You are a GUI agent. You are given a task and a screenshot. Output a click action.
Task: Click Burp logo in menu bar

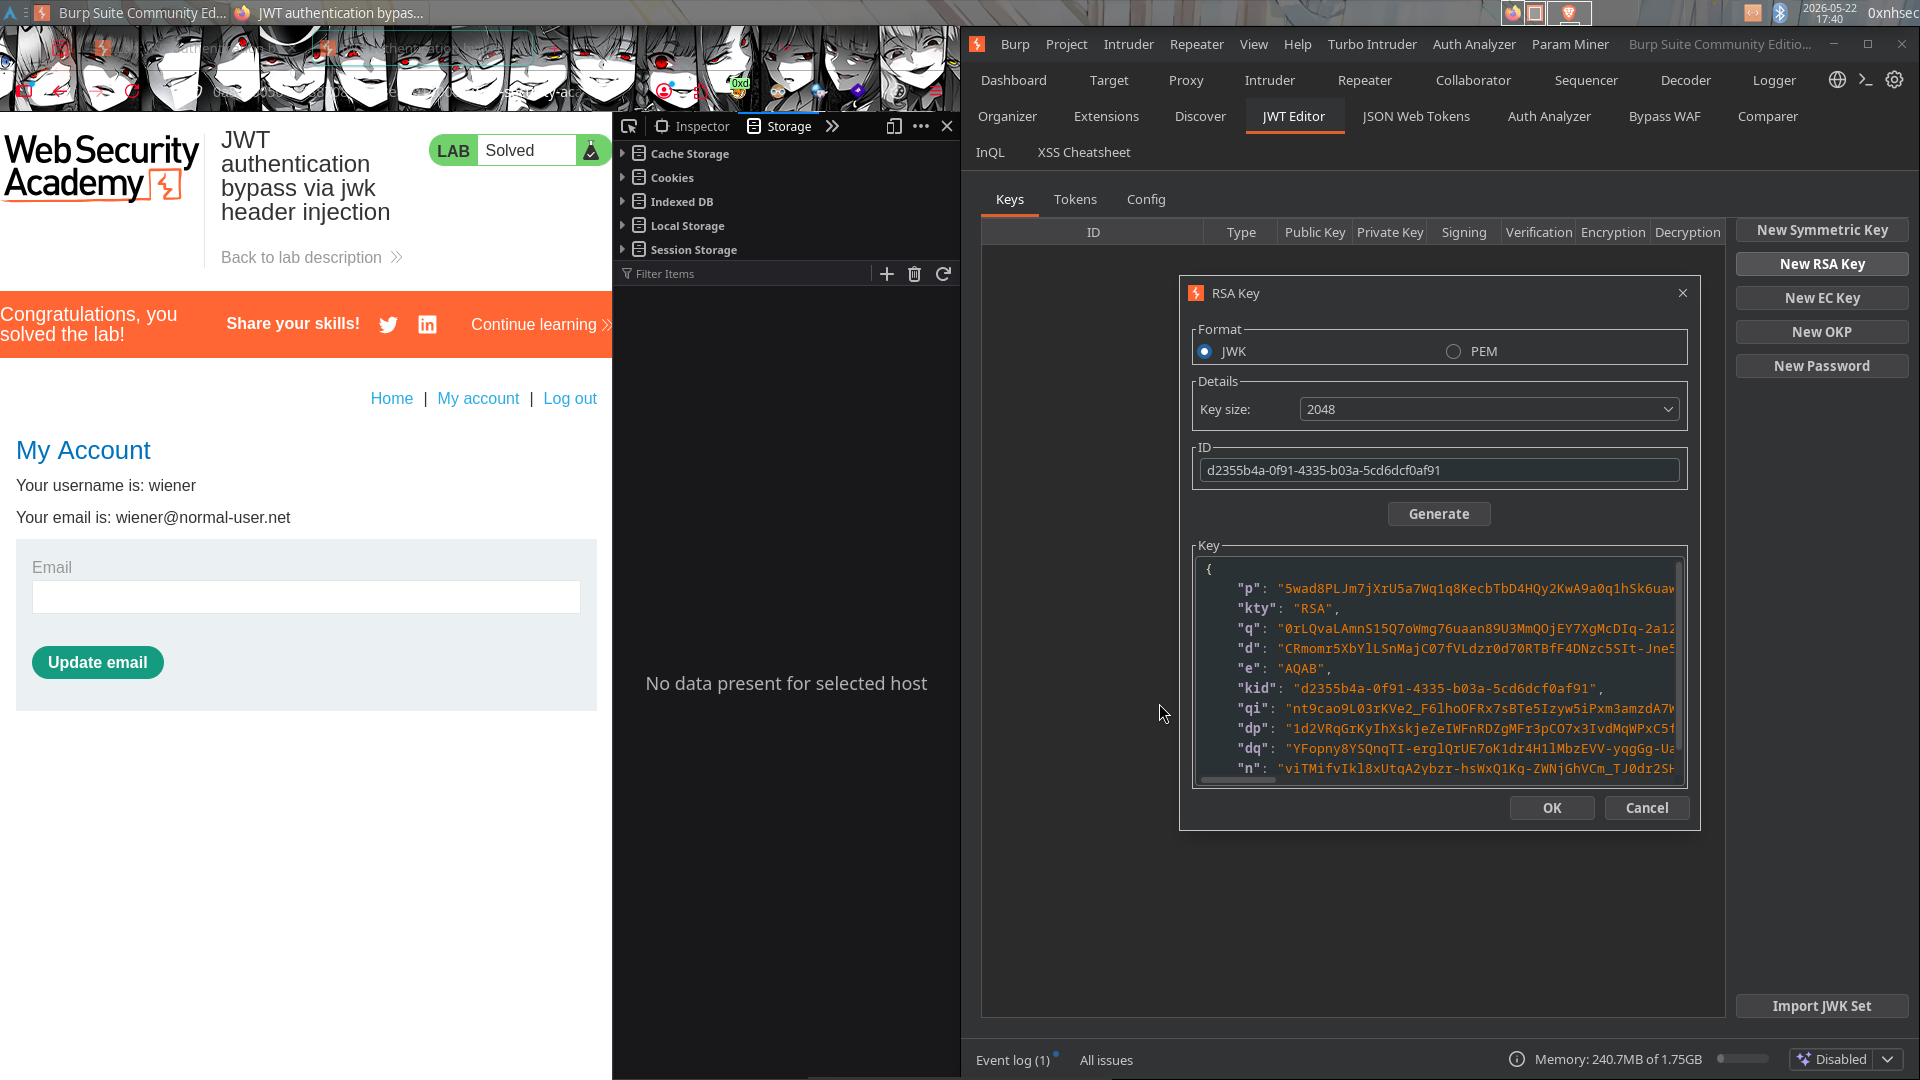pos(977,44)
